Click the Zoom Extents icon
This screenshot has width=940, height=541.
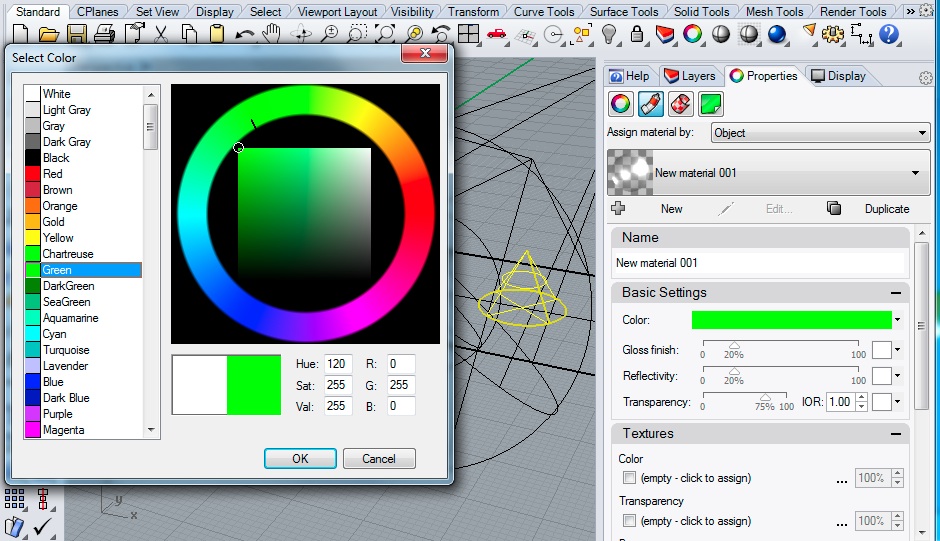coord(385,34)
